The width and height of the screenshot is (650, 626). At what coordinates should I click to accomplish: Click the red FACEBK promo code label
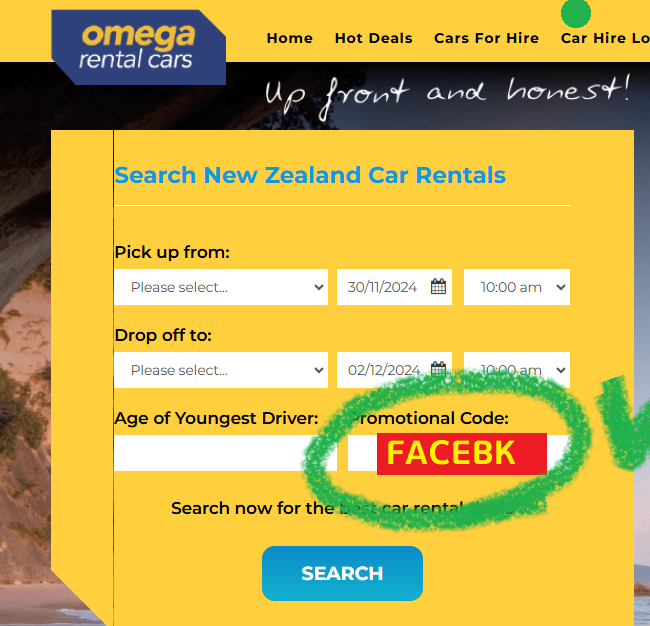click(462, 454)
